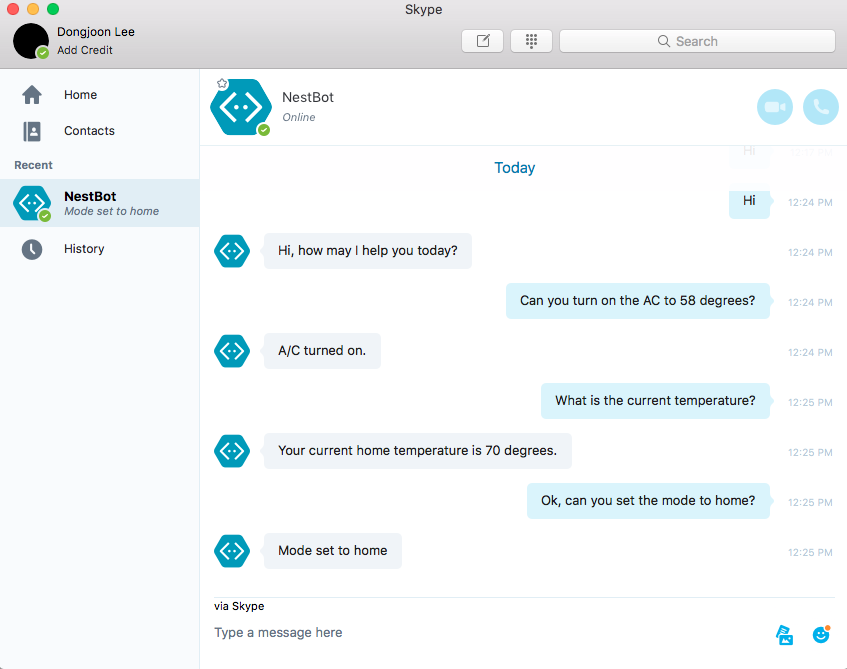Click 'Hi, how may I help you today?'

tap(368, 251)
